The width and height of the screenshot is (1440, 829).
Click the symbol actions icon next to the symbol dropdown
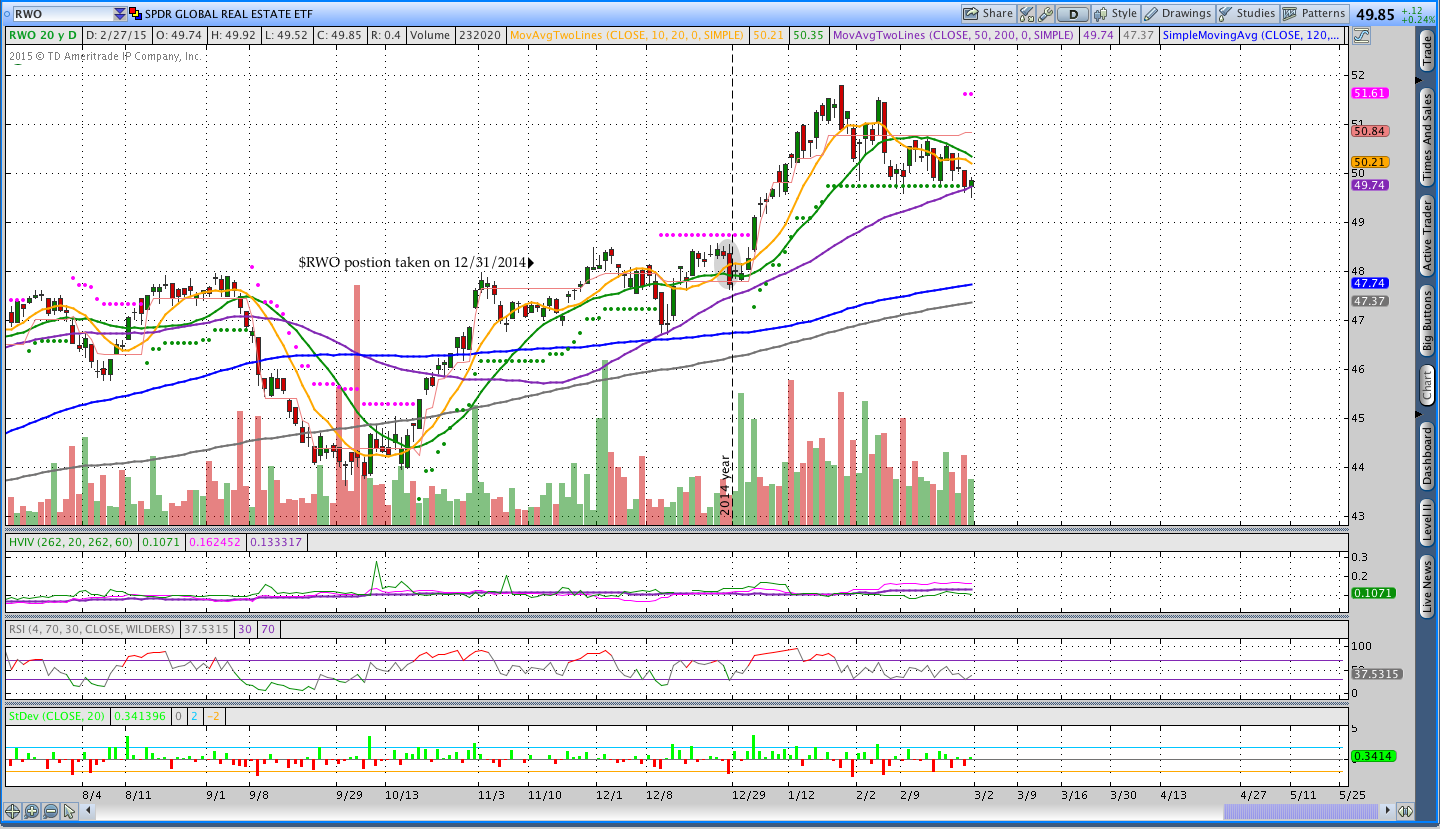[137, 14]
